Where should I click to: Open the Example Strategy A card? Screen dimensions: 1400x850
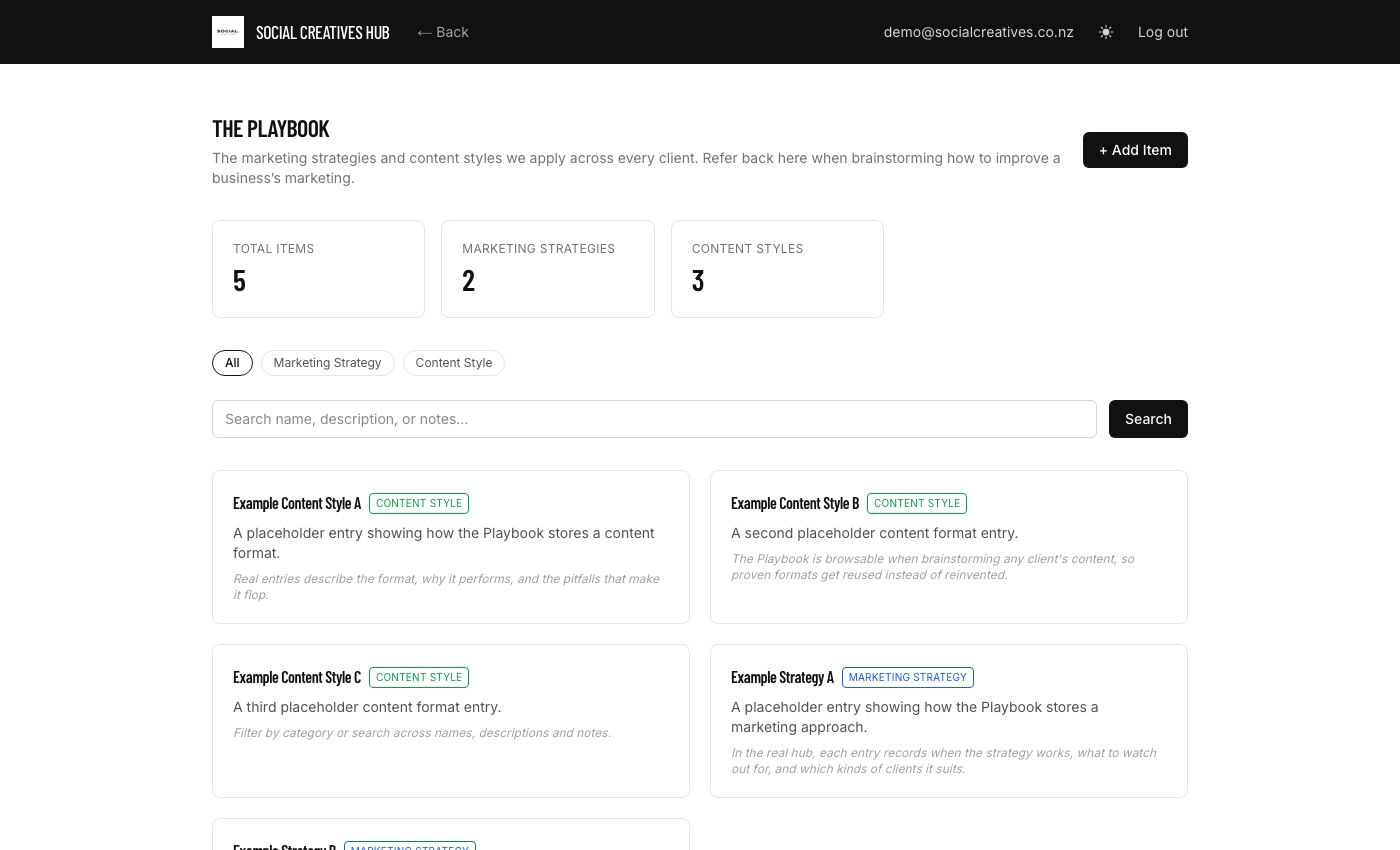pyautogui.click(x=949, y=721)
